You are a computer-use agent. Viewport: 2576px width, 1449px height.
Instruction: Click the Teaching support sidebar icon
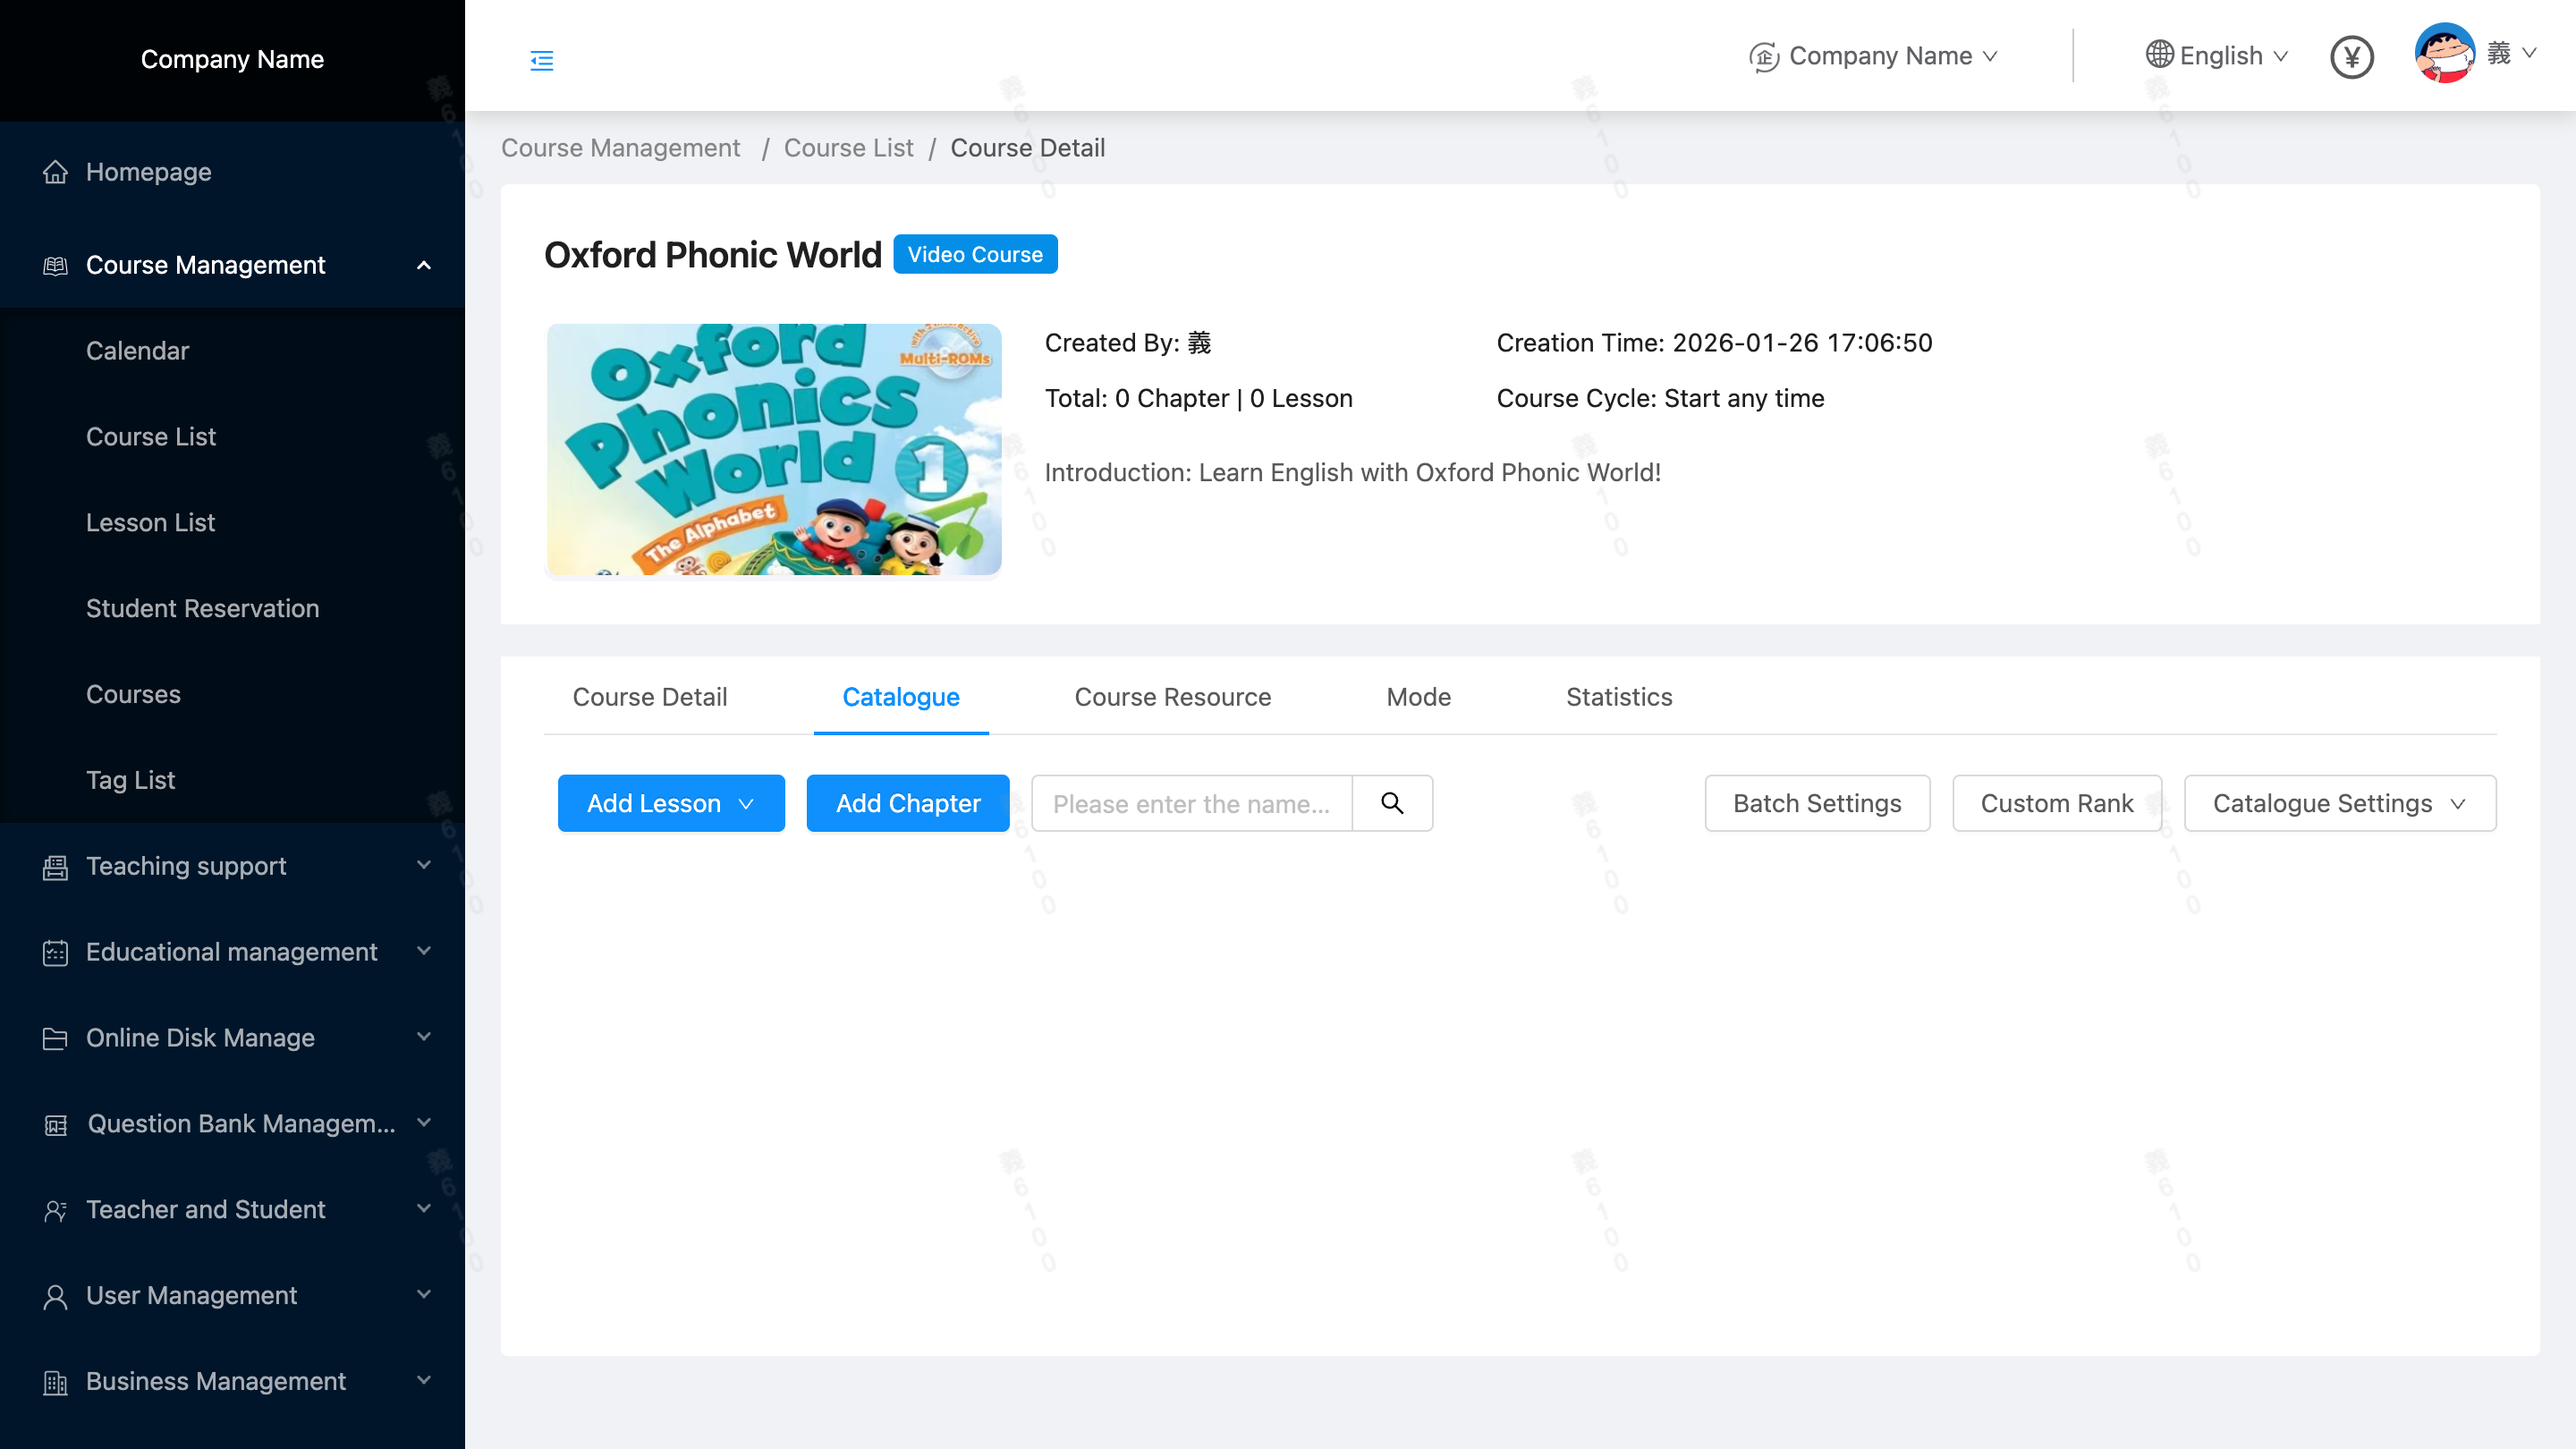tap(55, 867)
